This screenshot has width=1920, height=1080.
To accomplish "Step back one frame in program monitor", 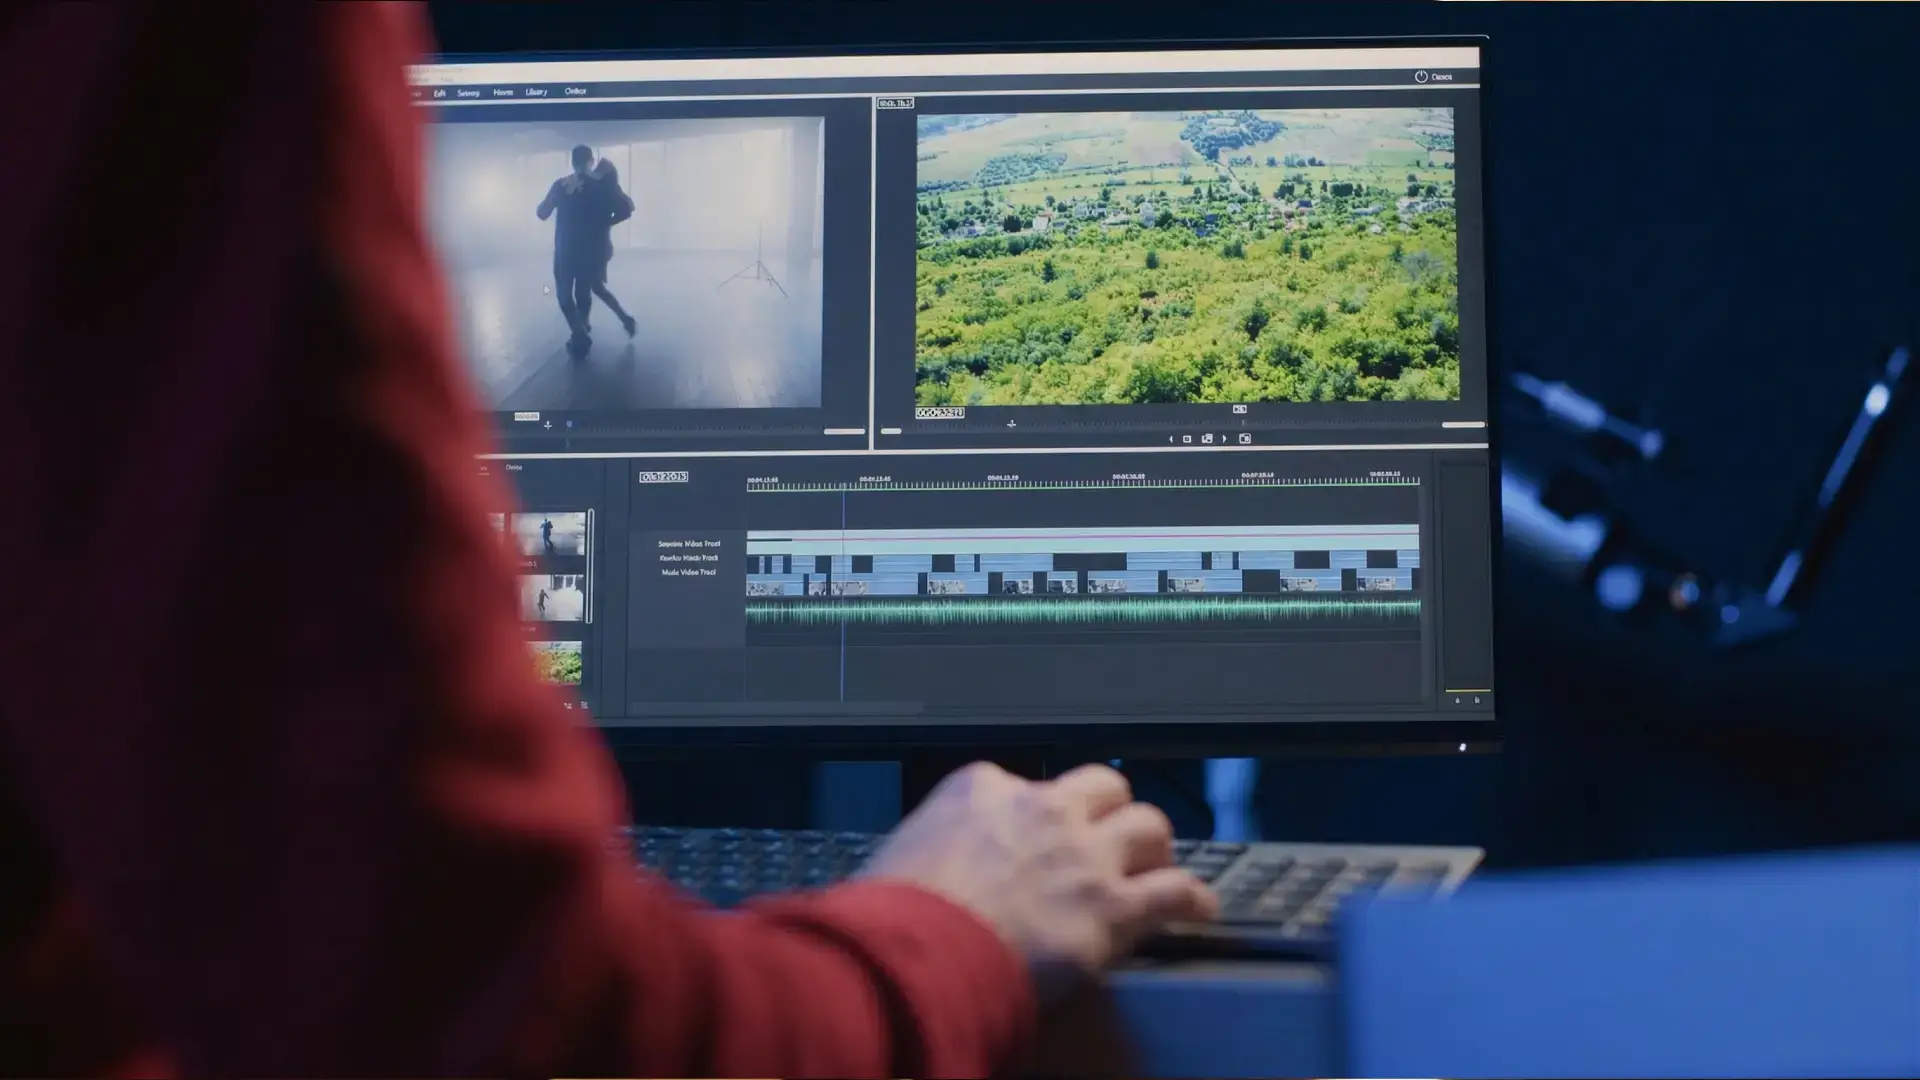I will tap(1171, 439).
